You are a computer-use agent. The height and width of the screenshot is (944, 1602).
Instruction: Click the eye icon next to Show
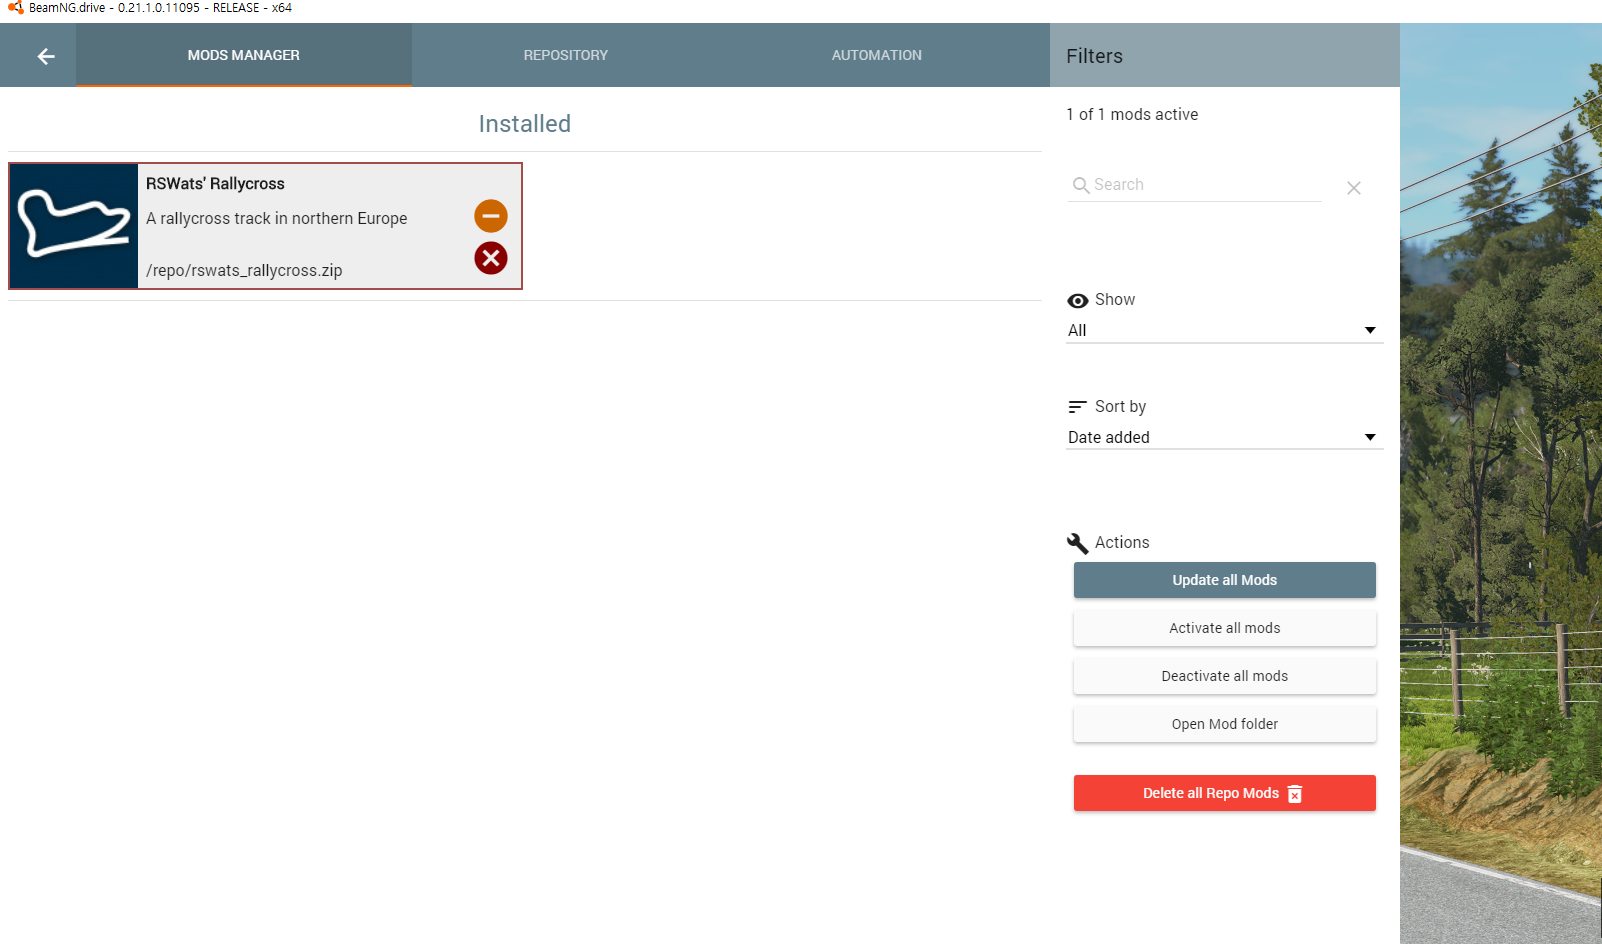click(x=1078, y=301)
